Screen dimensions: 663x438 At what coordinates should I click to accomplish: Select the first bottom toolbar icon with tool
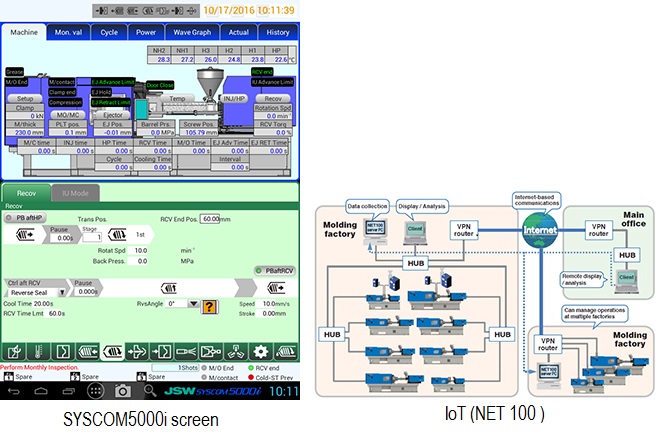tap(14, 351)
